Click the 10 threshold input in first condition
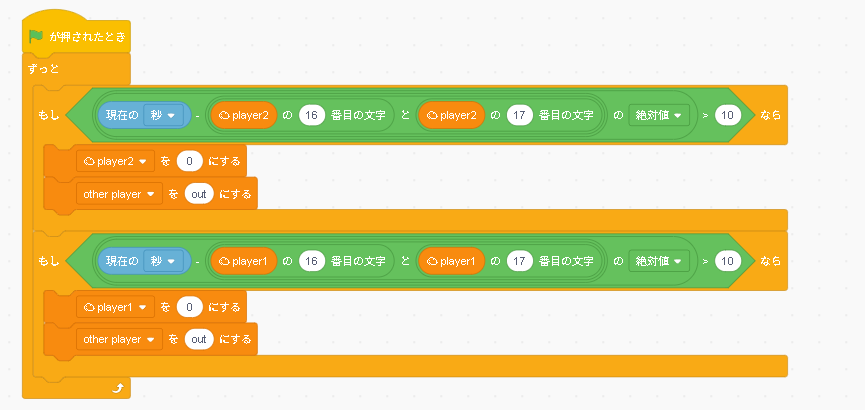This screenshot has height=410, width=865. click(x=727, y=115)
